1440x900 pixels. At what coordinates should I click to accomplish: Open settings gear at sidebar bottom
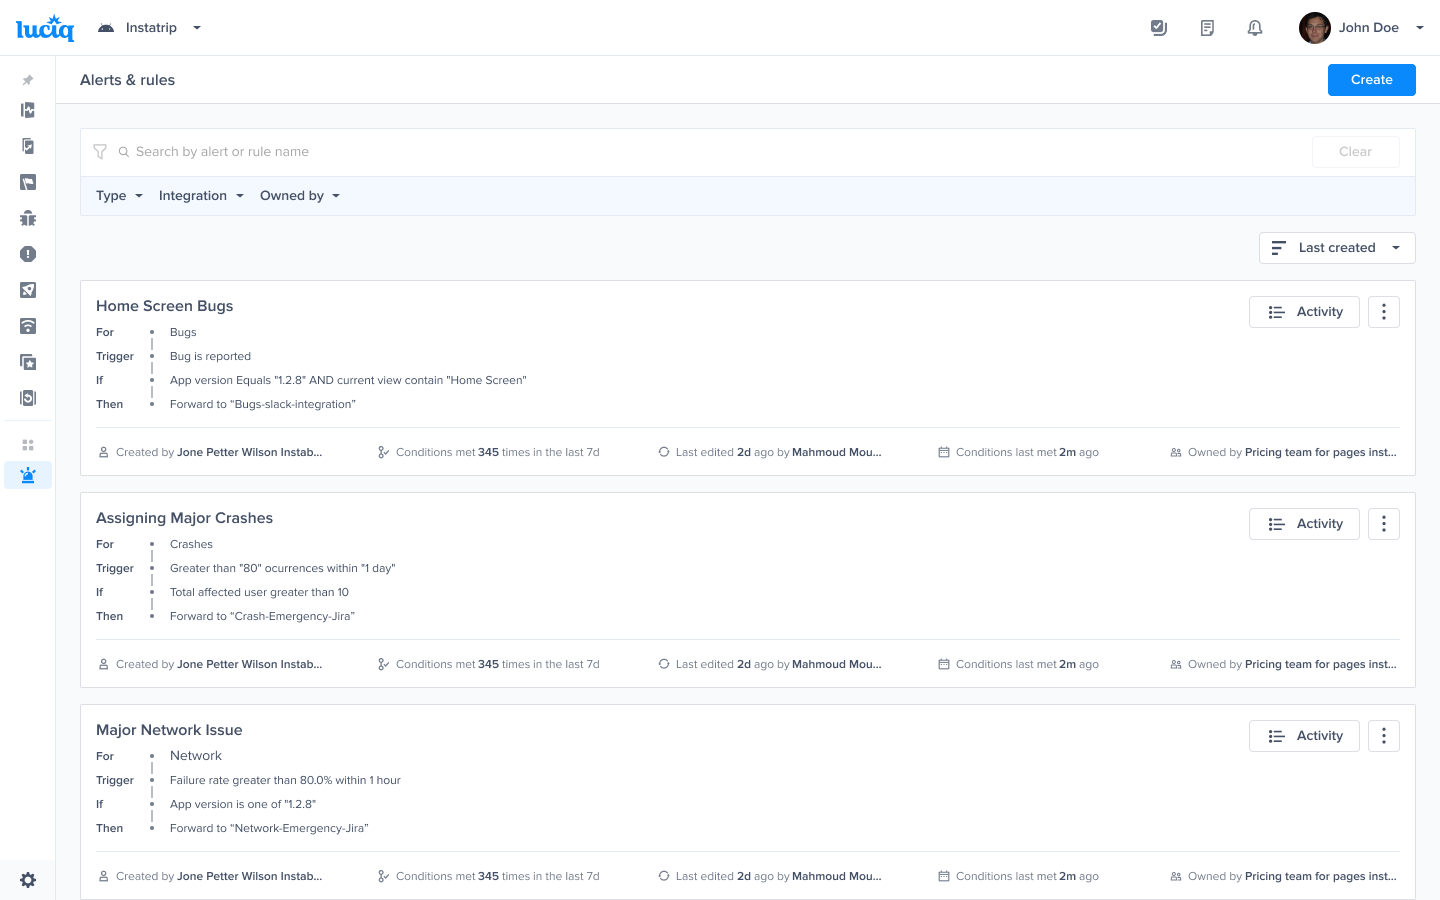click(x=28, y=880)
